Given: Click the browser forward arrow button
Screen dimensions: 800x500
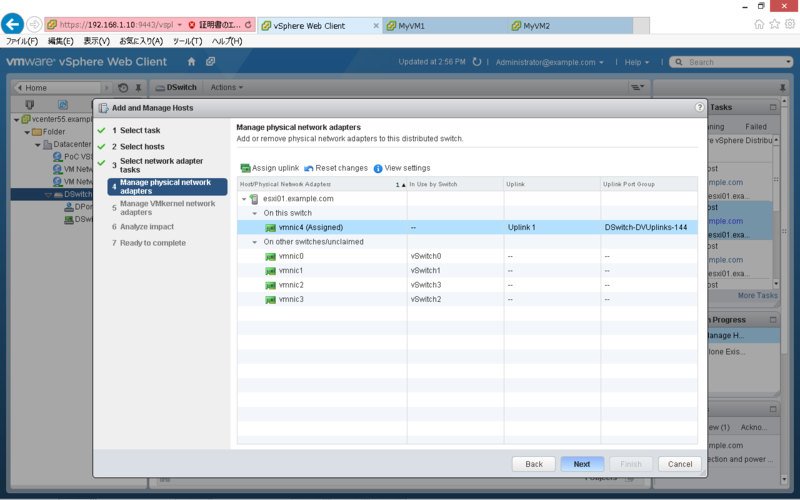Looking at the screenshot, I should pos(34,24).
